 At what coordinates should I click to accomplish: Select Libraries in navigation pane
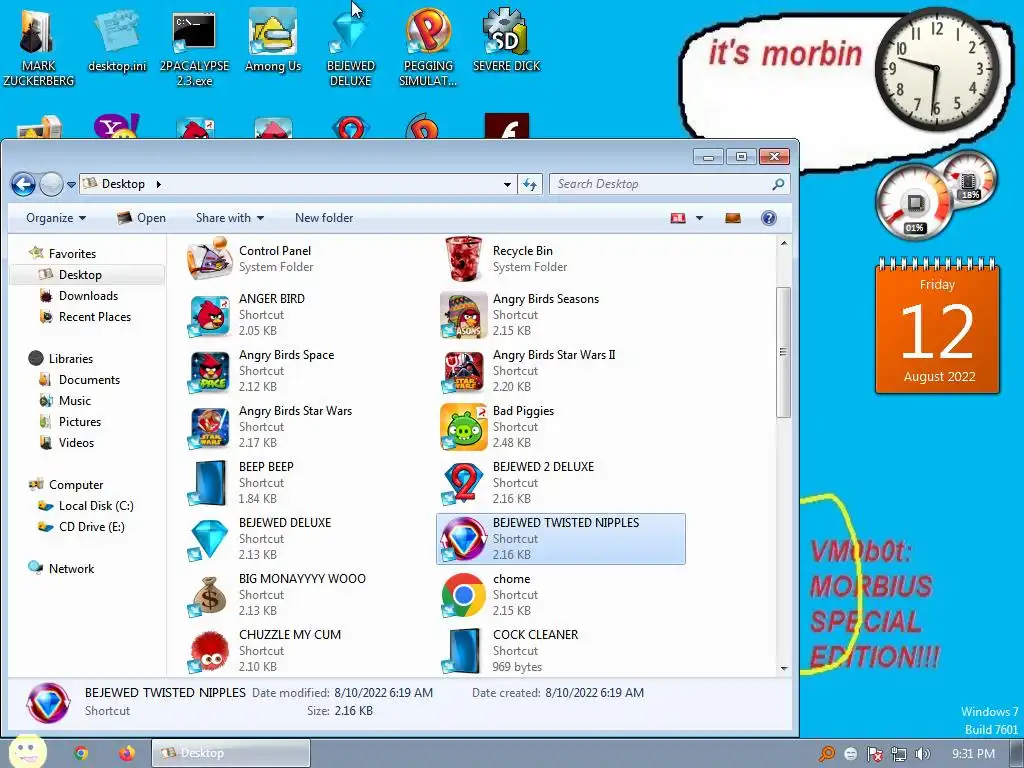(x=71, y=359)
